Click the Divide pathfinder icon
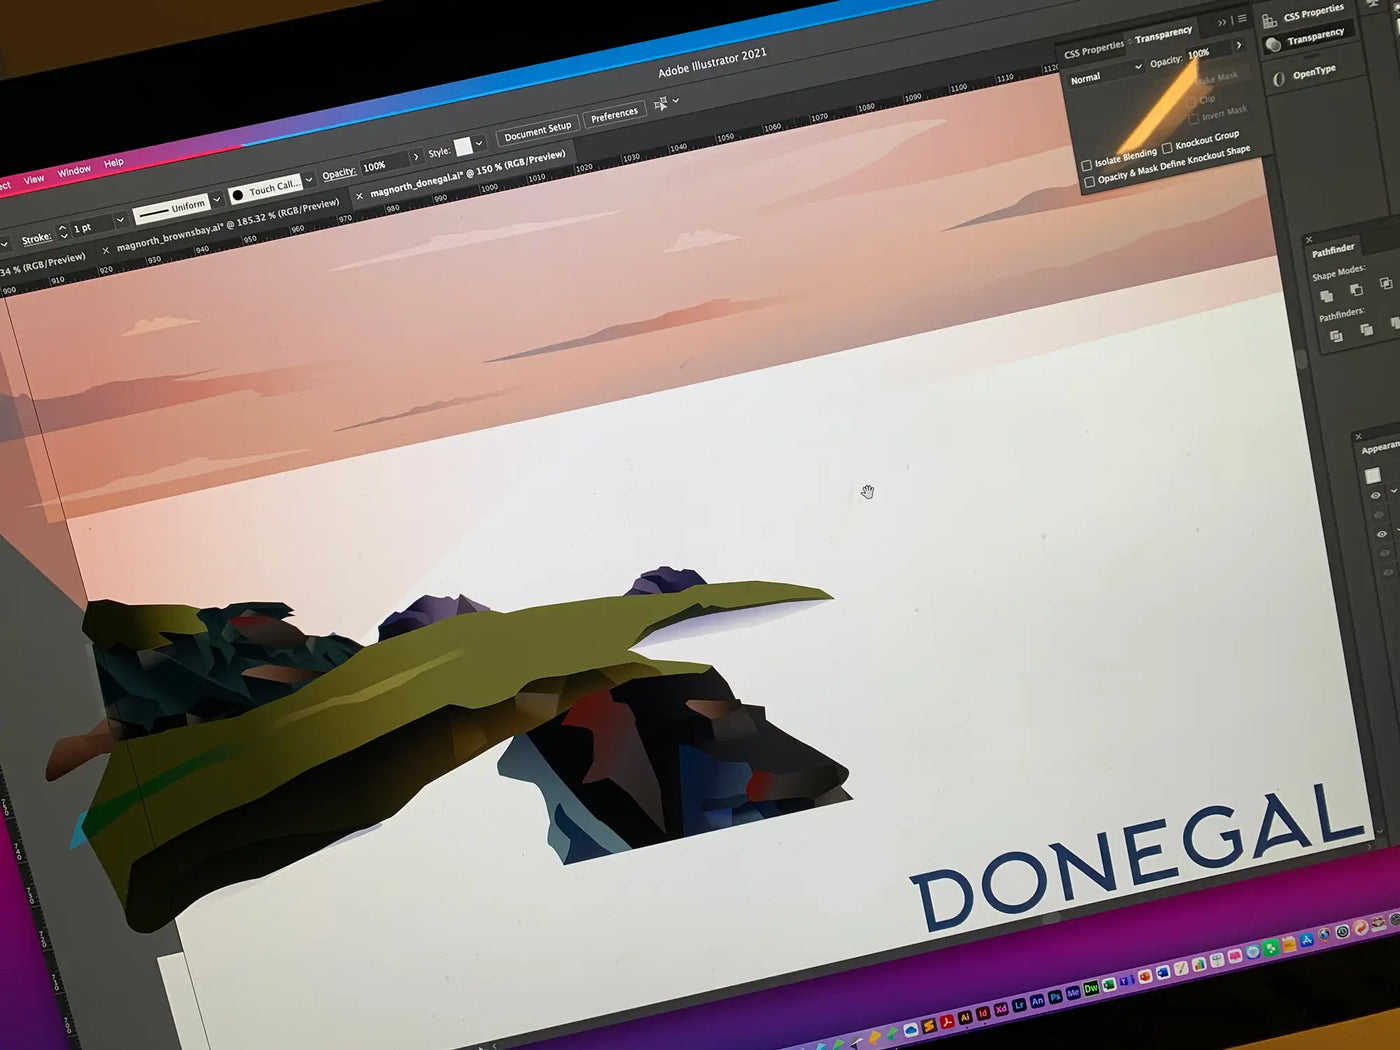 coord(1336,336)
